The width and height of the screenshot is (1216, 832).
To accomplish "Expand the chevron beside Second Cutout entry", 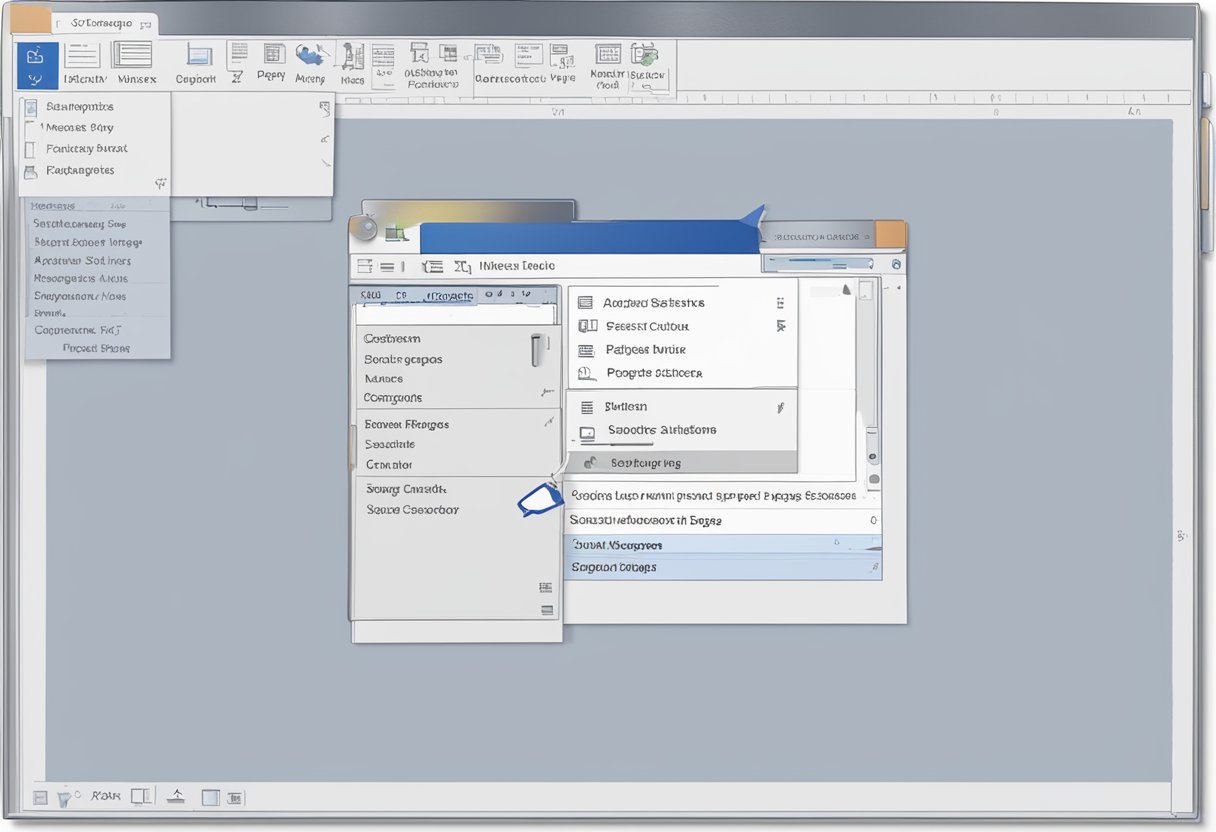I will [783, 326].
